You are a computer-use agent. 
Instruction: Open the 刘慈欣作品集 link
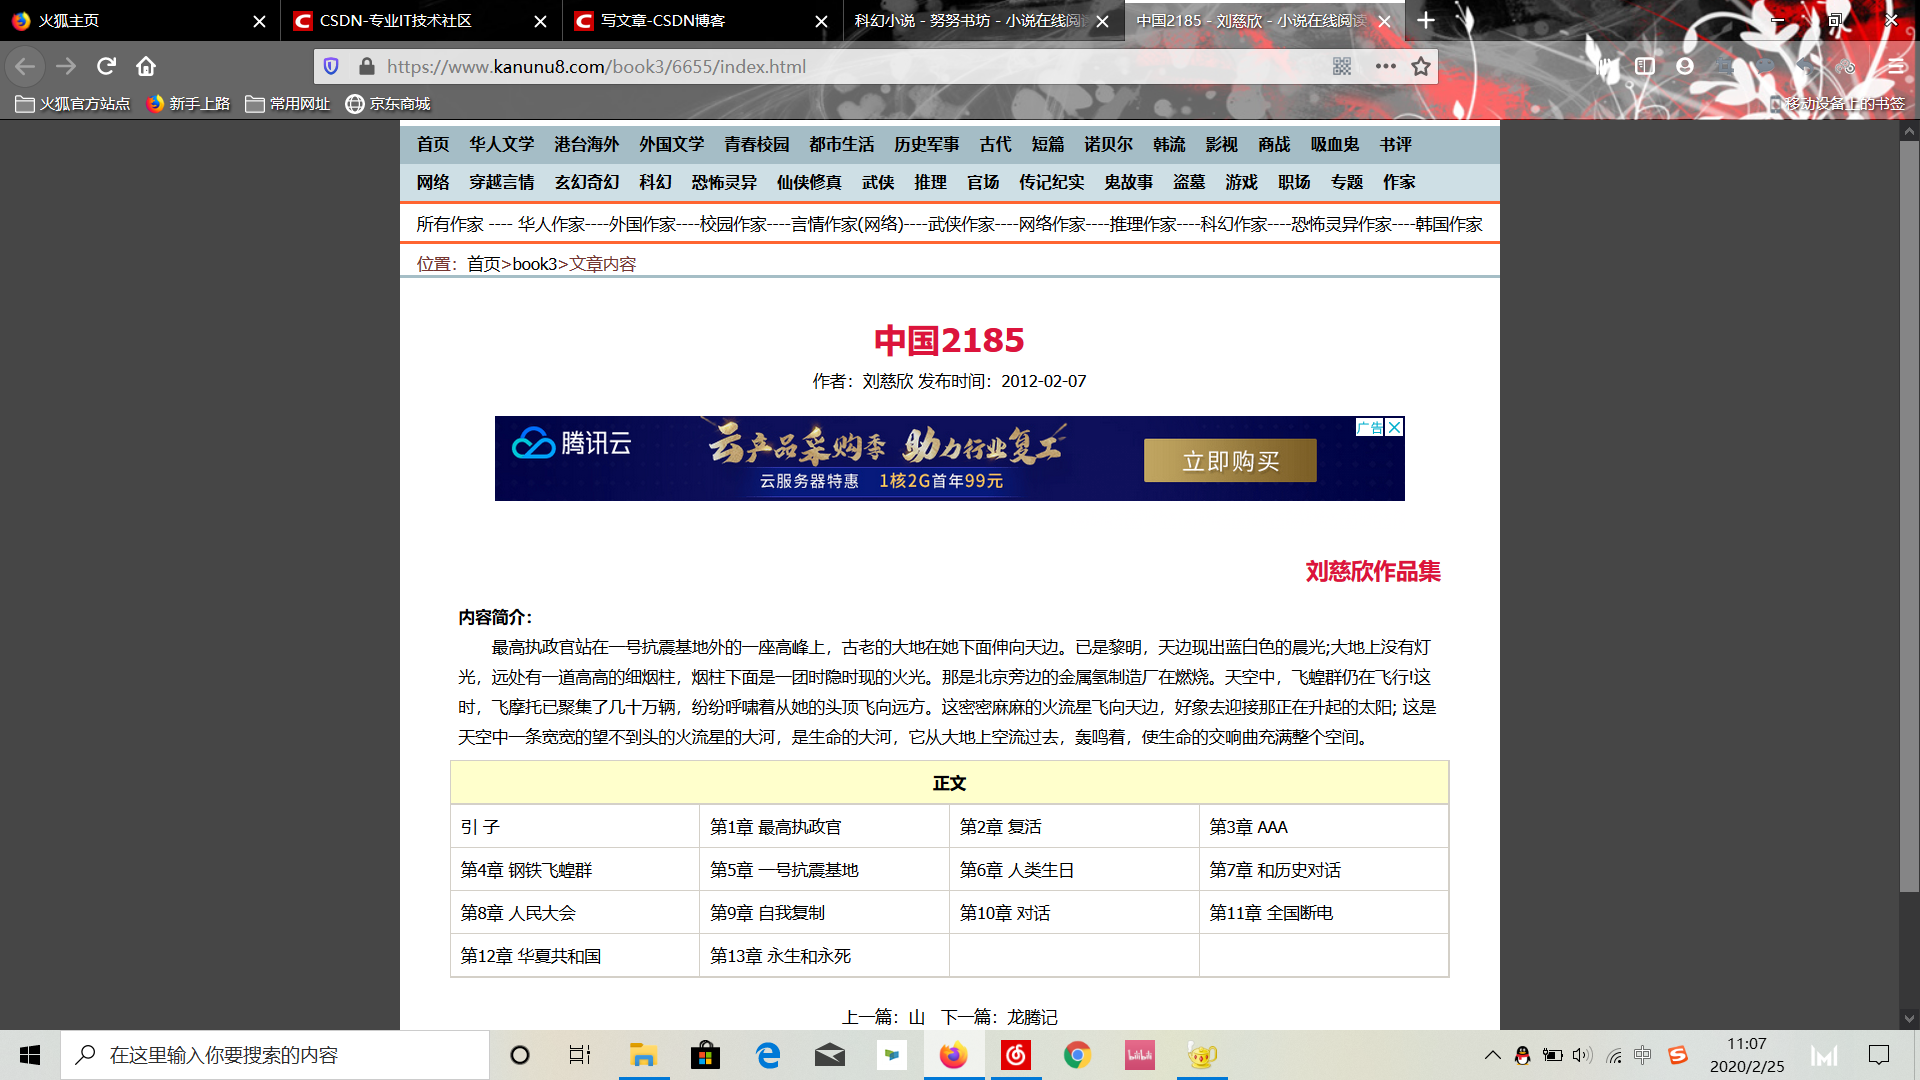pos(1372,572)
